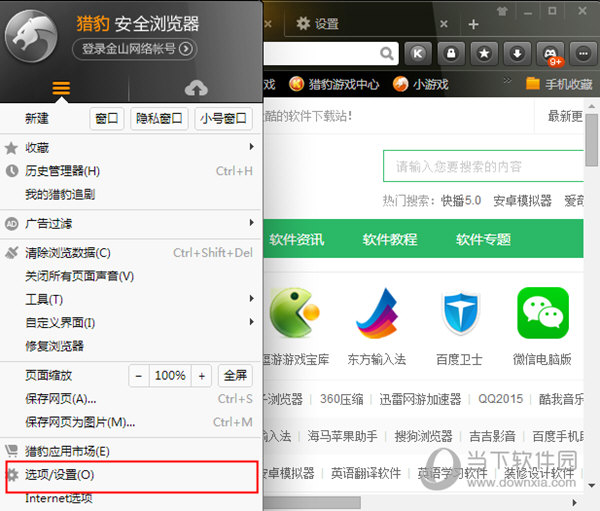
Task: Open downloads via down-arrow toolbar icon
Action: click(516, 53)
